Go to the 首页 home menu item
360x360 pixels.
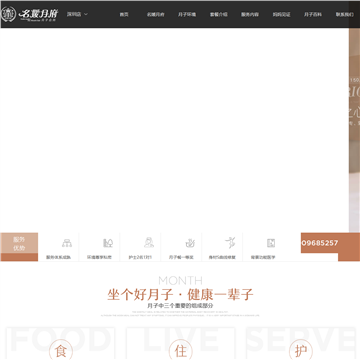tap(124, 14)
